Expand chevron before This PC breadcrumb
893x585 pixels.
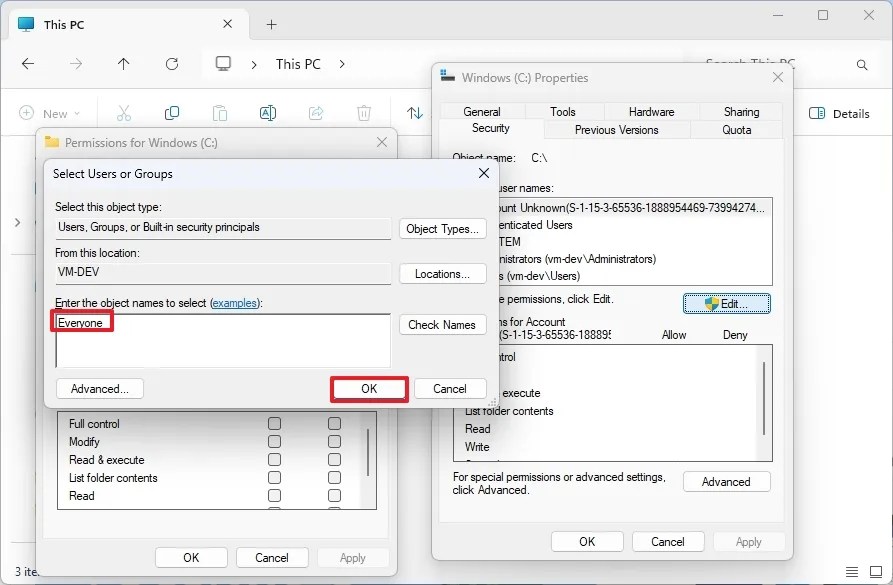(x=254, y=64)
